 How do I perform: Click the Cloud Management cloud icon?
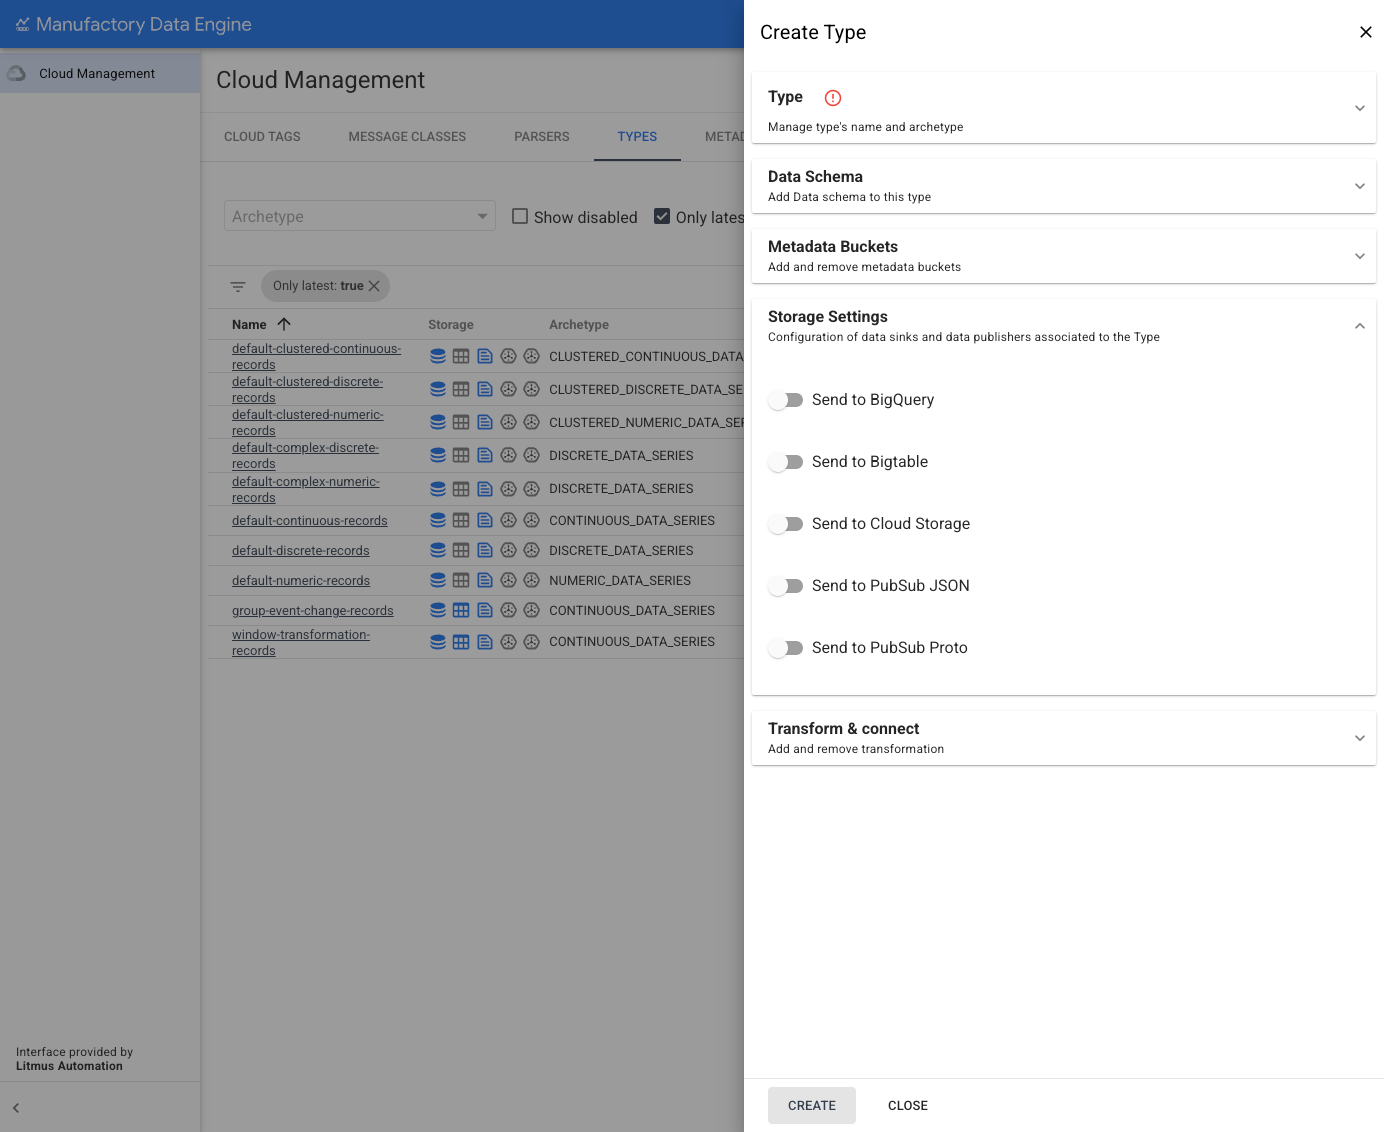pos(17,74)
